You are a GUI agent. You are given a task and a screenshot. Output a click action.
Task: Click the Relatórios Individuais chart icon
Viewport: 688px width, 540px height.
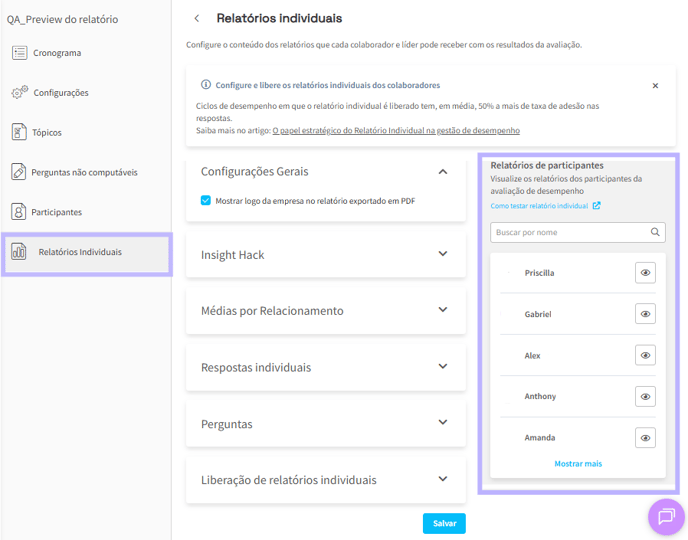coord(18,252)
